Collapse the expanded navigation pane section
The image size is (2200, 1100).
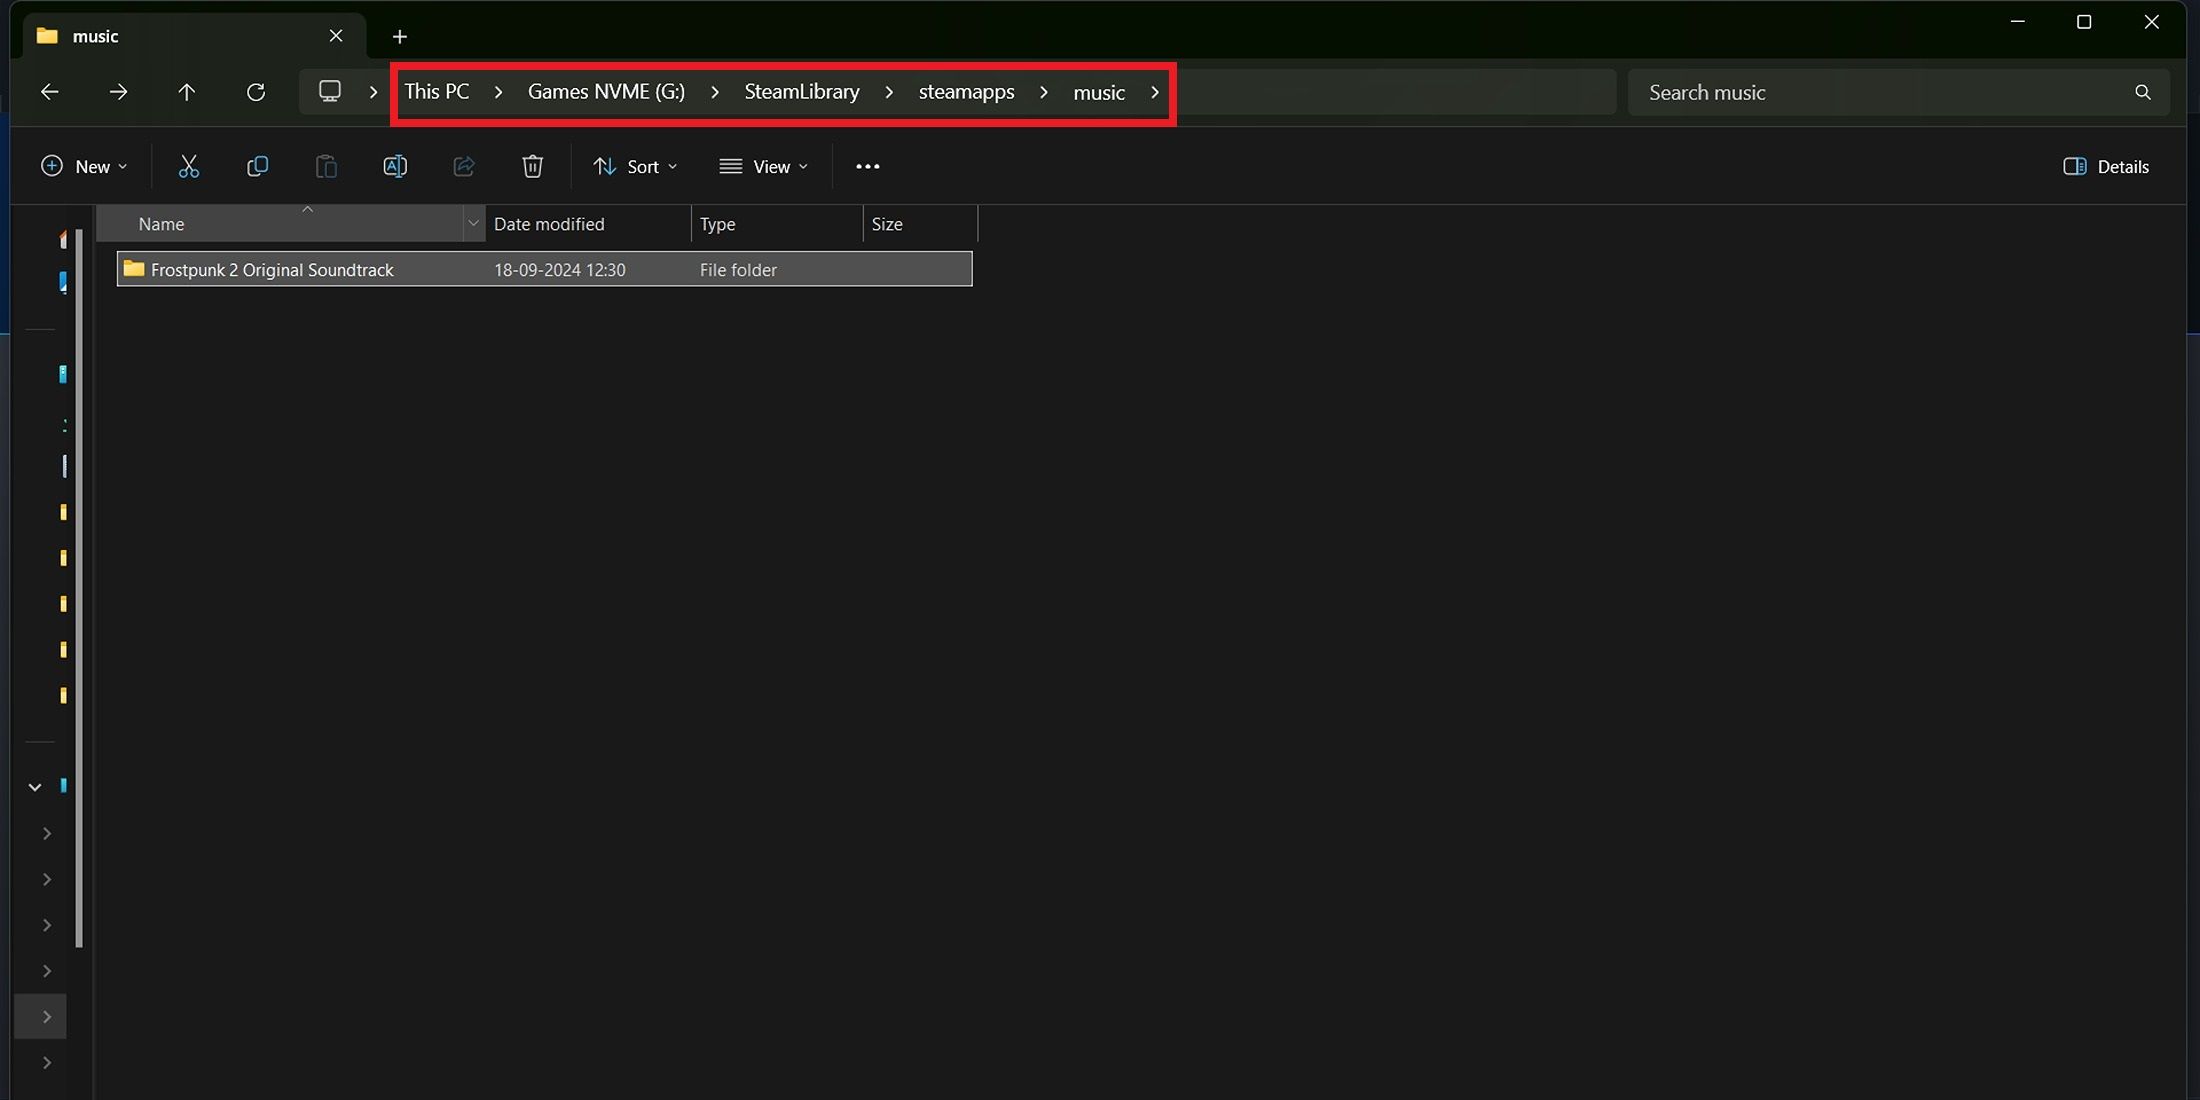pos(35,787)
